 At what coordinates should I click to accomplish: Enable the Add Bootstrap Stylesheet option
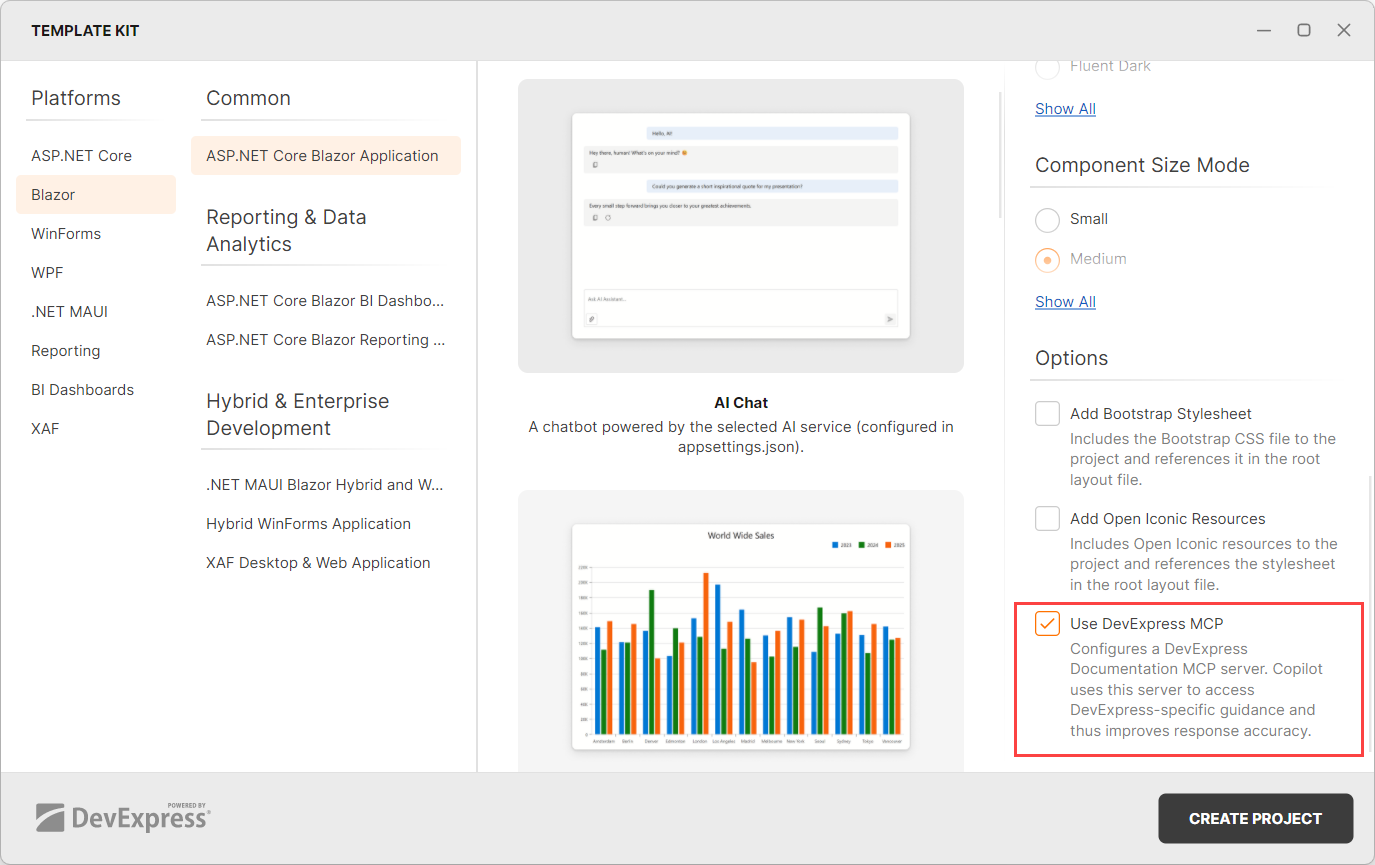pos(1047,413)
